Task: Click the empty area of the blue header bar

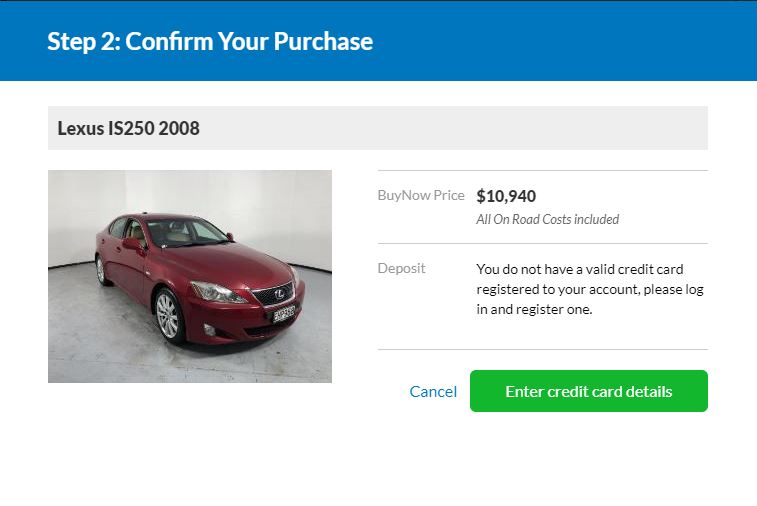Action: (565, 41)
